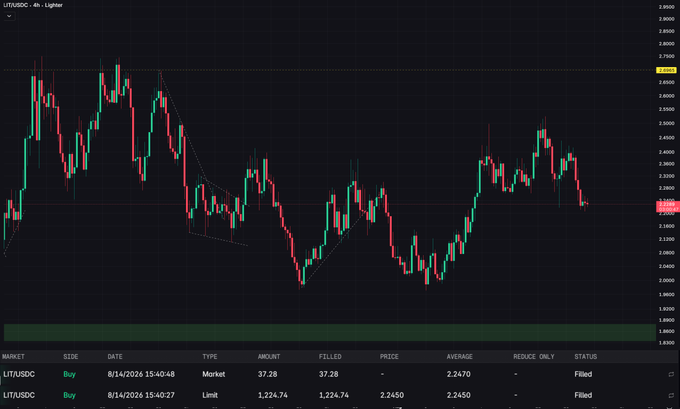
Task: Click the LIT/USDC · 4h · Lighter chart title
Action: [x=33, y=5]
